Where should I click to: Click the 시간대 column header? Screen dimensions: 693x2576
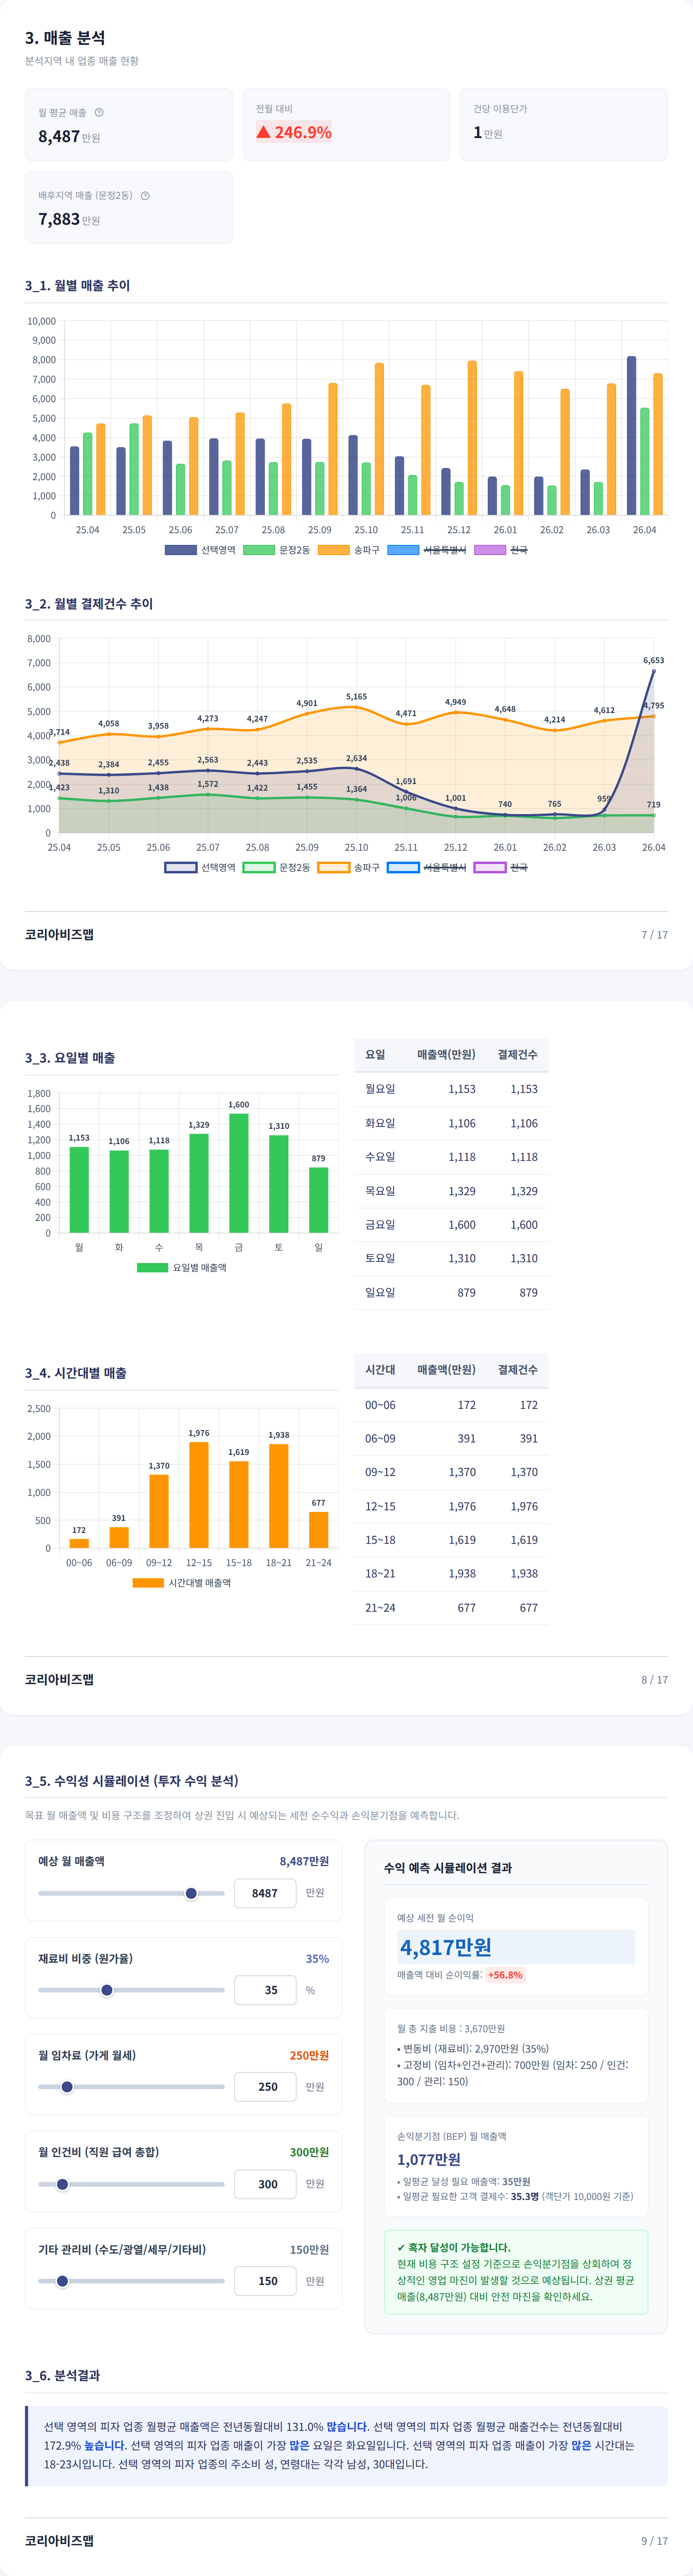tap(380, 1369)
